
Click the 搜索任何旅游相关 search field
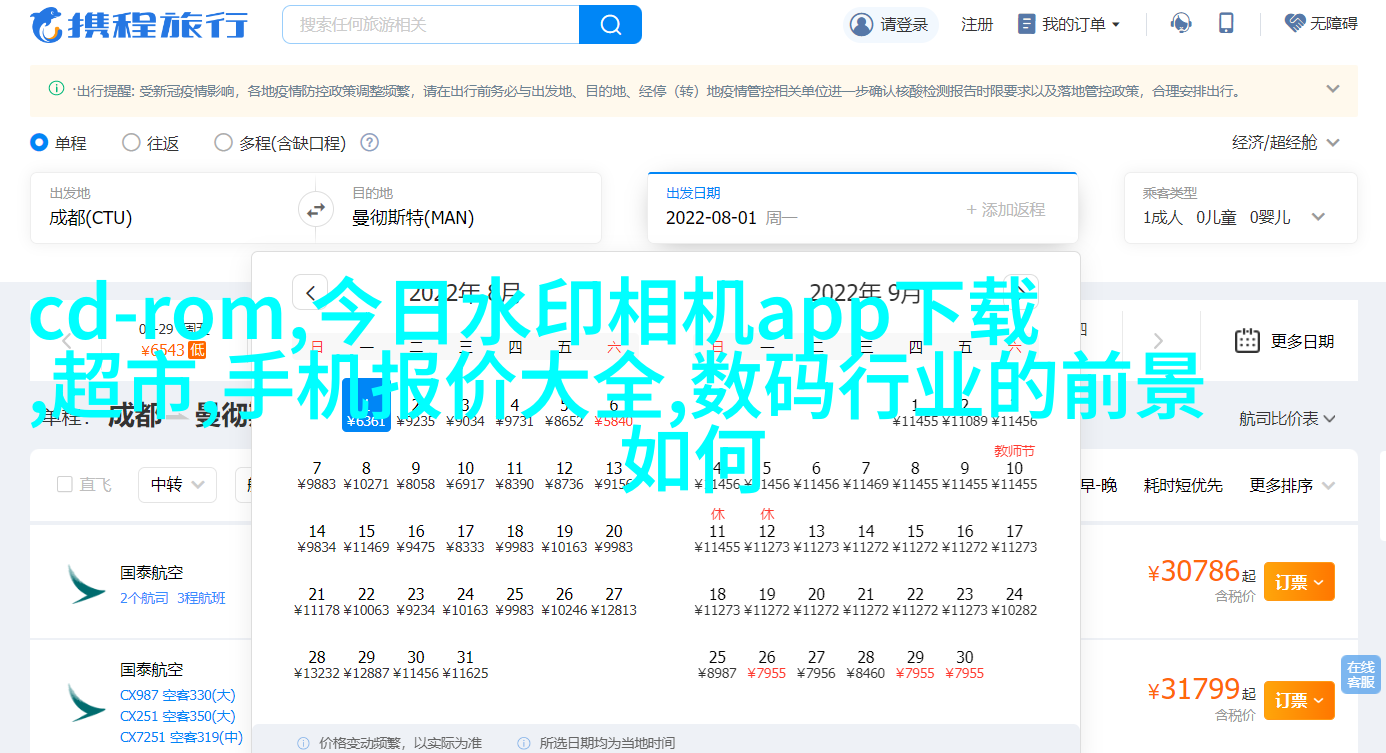click(431, 24)
